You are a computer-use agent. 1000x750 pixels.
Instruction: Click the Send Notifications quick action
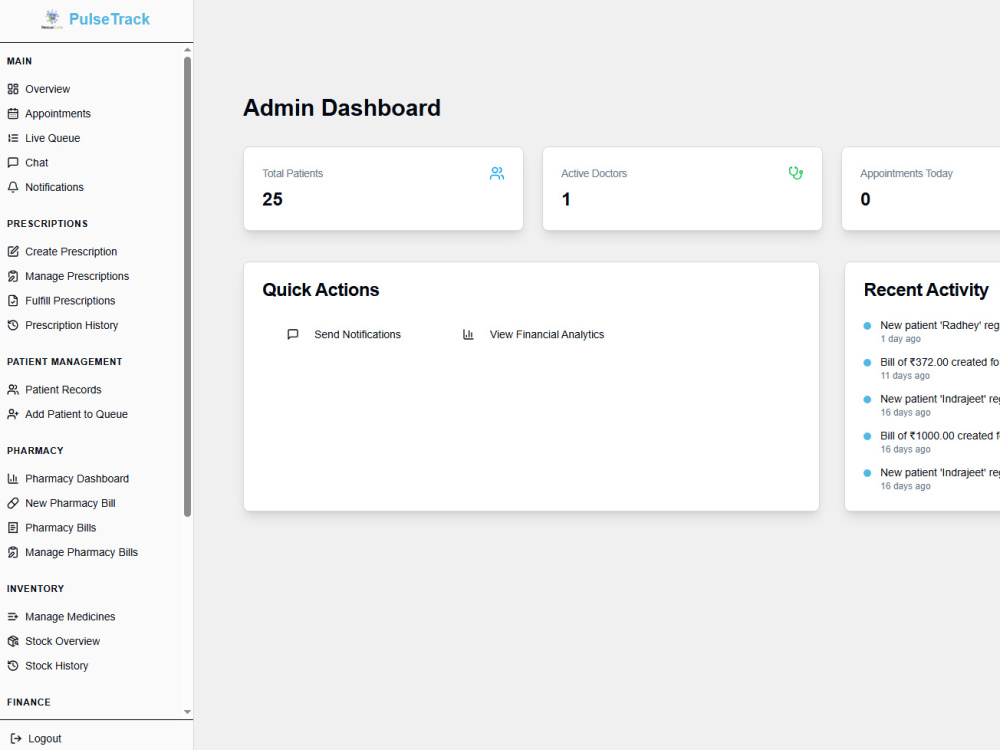344,334
